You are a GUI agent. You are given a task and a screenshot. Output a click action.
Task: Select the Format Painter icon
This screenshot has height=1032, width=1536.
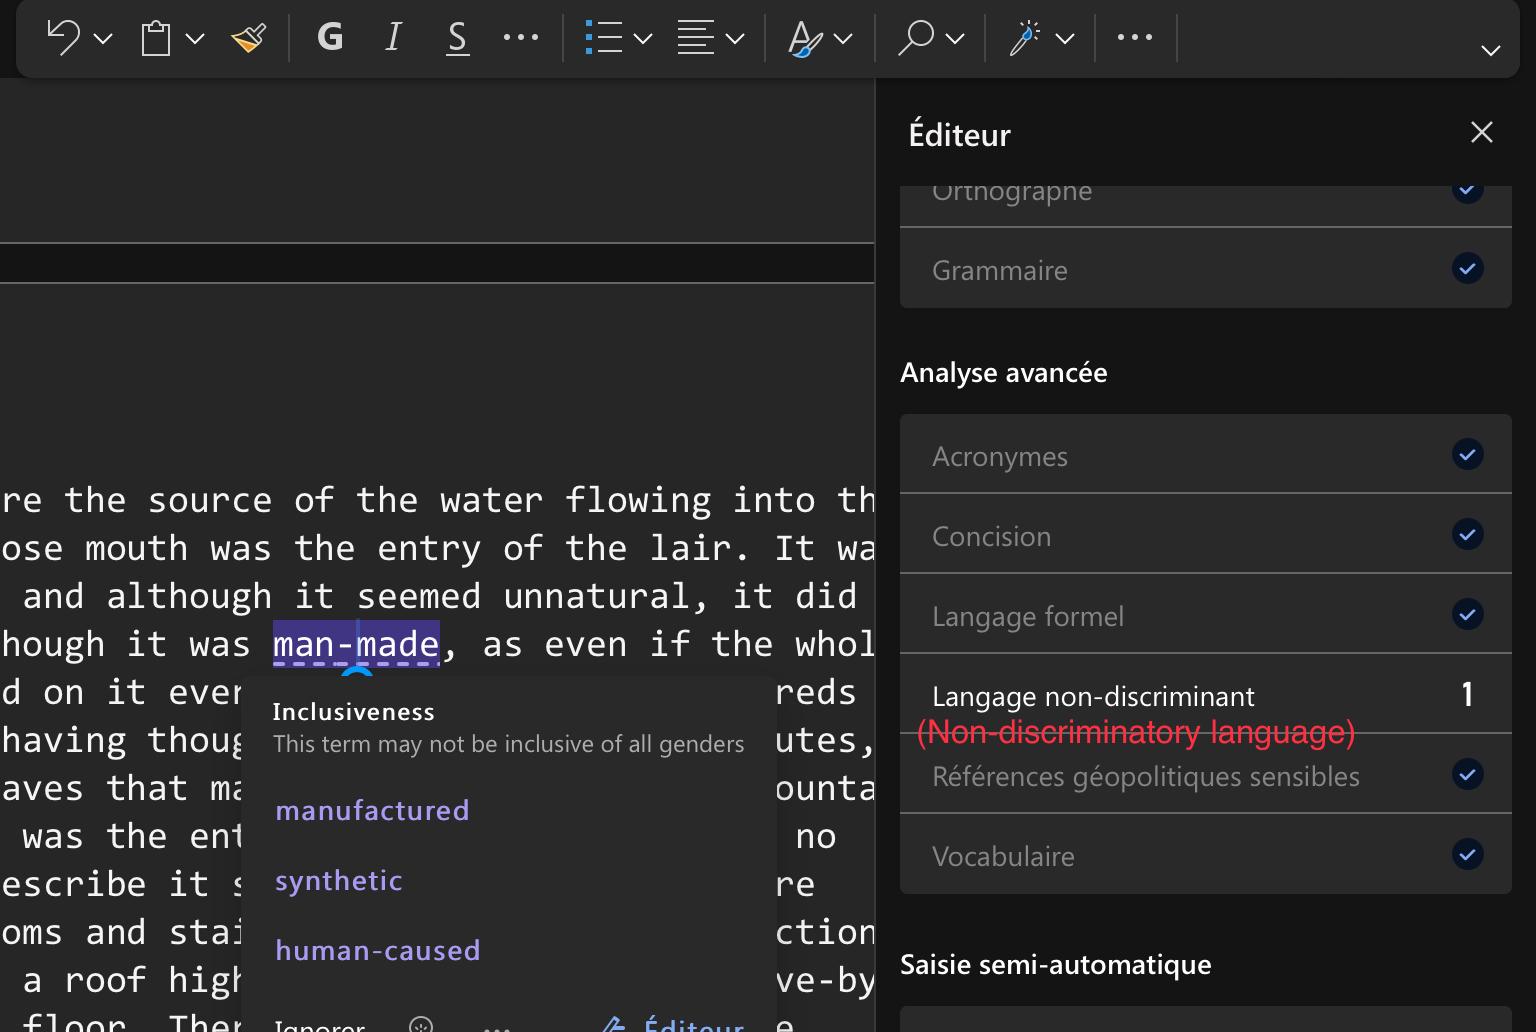(247, 38)
